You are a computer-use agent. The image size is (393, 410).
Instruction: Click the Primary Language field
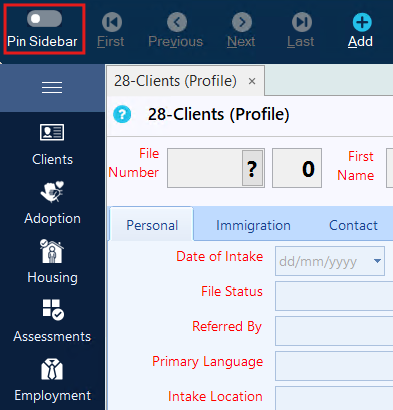(x=334, y=366)
